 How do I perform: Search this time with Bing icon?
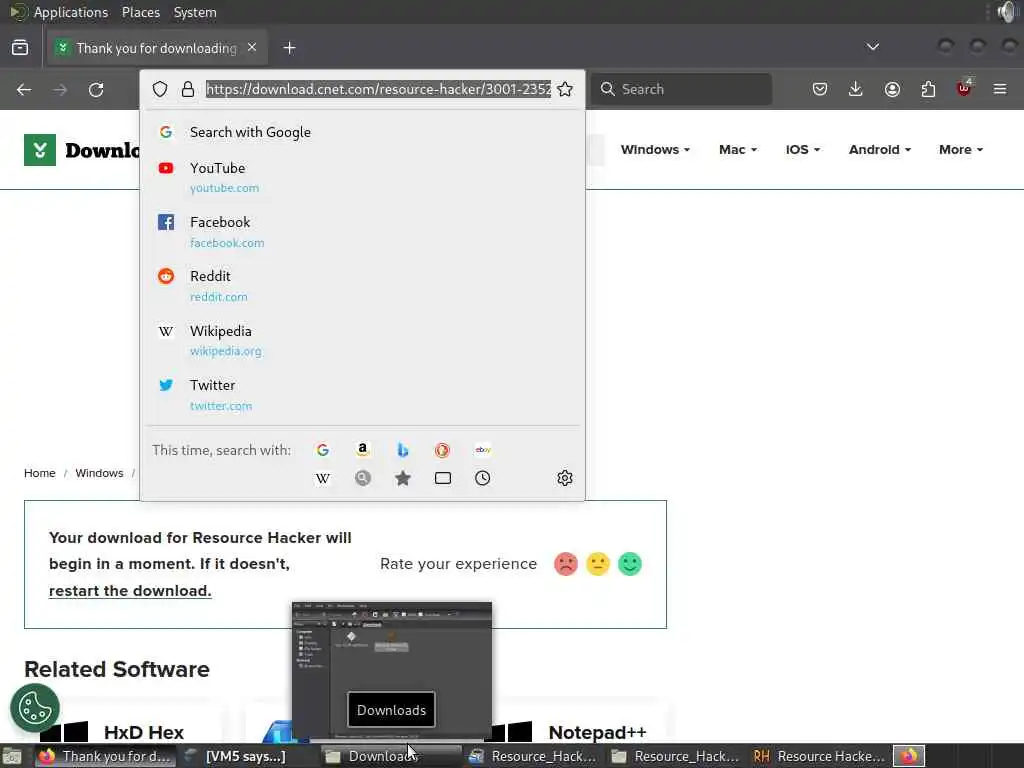[403, 450]
